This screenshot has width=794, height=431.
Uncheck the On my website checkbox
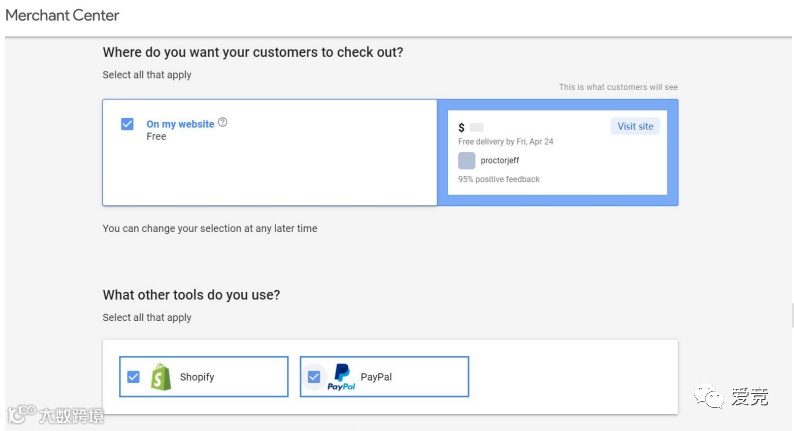[127, 124]
